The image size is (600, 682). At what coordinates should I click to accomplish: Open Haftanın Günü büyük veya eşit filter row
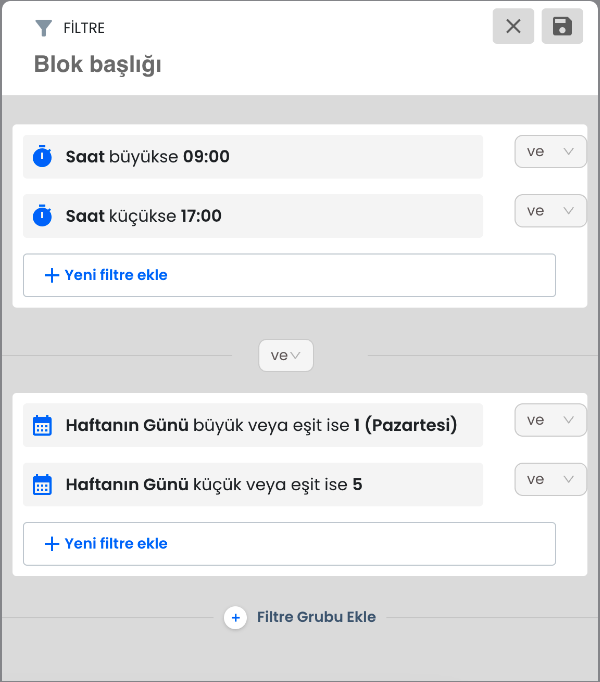point(253,425)
